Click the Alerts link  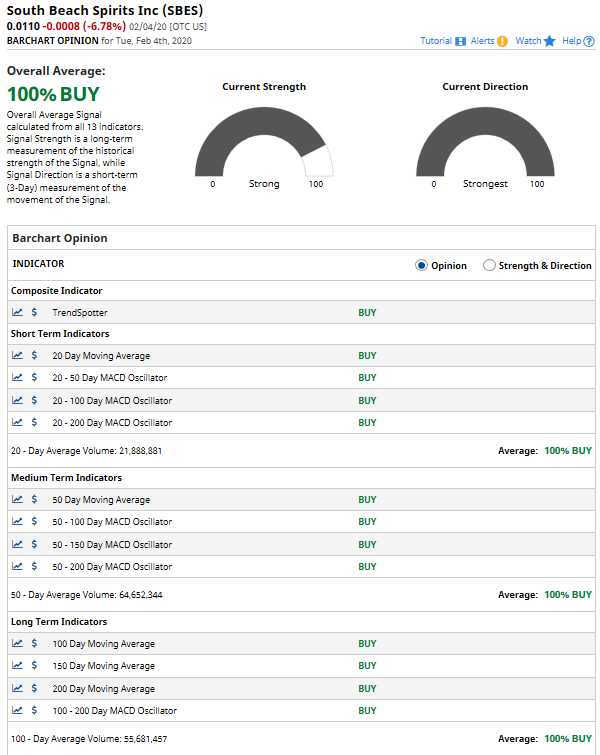click(483, 41)
